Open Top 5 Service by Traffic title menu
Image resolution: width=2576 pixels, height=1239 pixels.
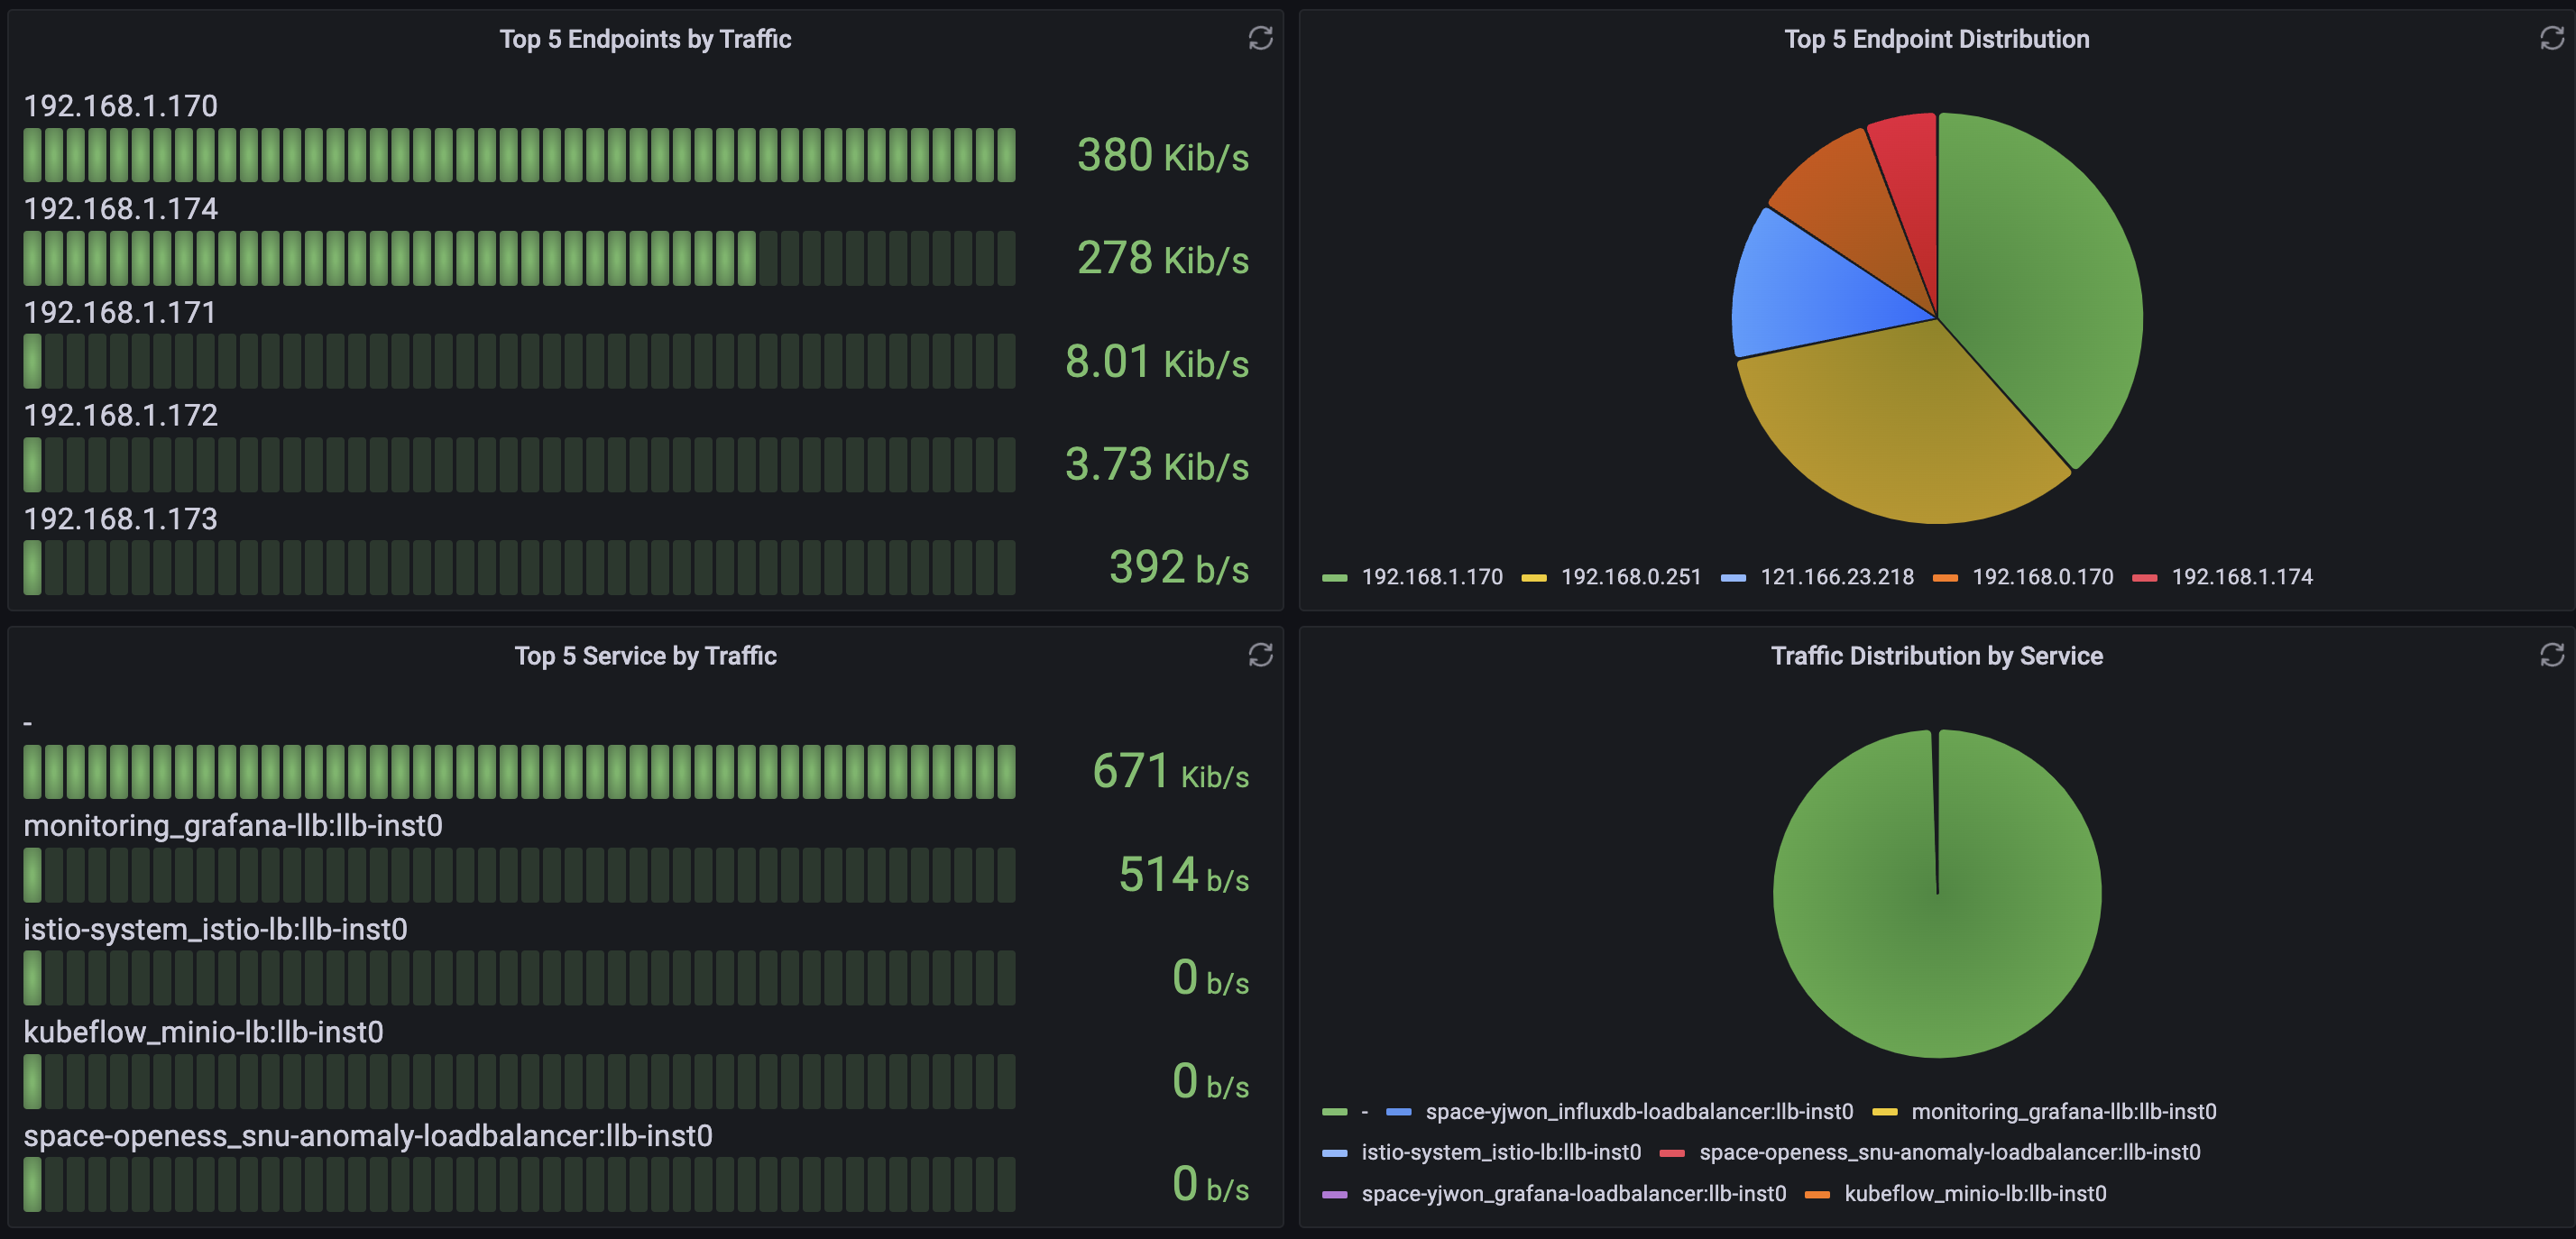[x=645, y=656]
